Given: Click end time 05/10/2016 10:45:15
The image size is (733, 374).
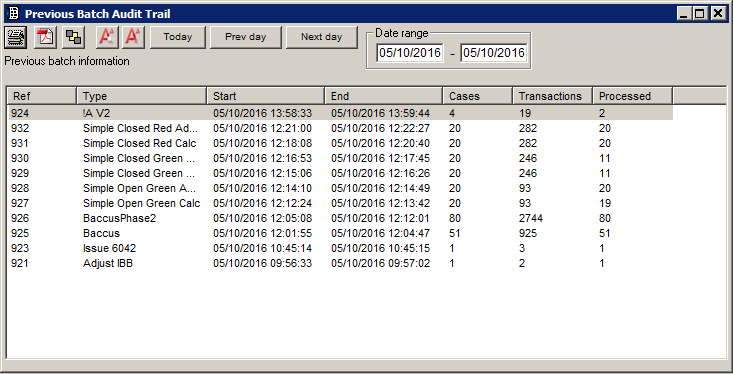Looking at the screenshot, I should click(x=381, y=248).
